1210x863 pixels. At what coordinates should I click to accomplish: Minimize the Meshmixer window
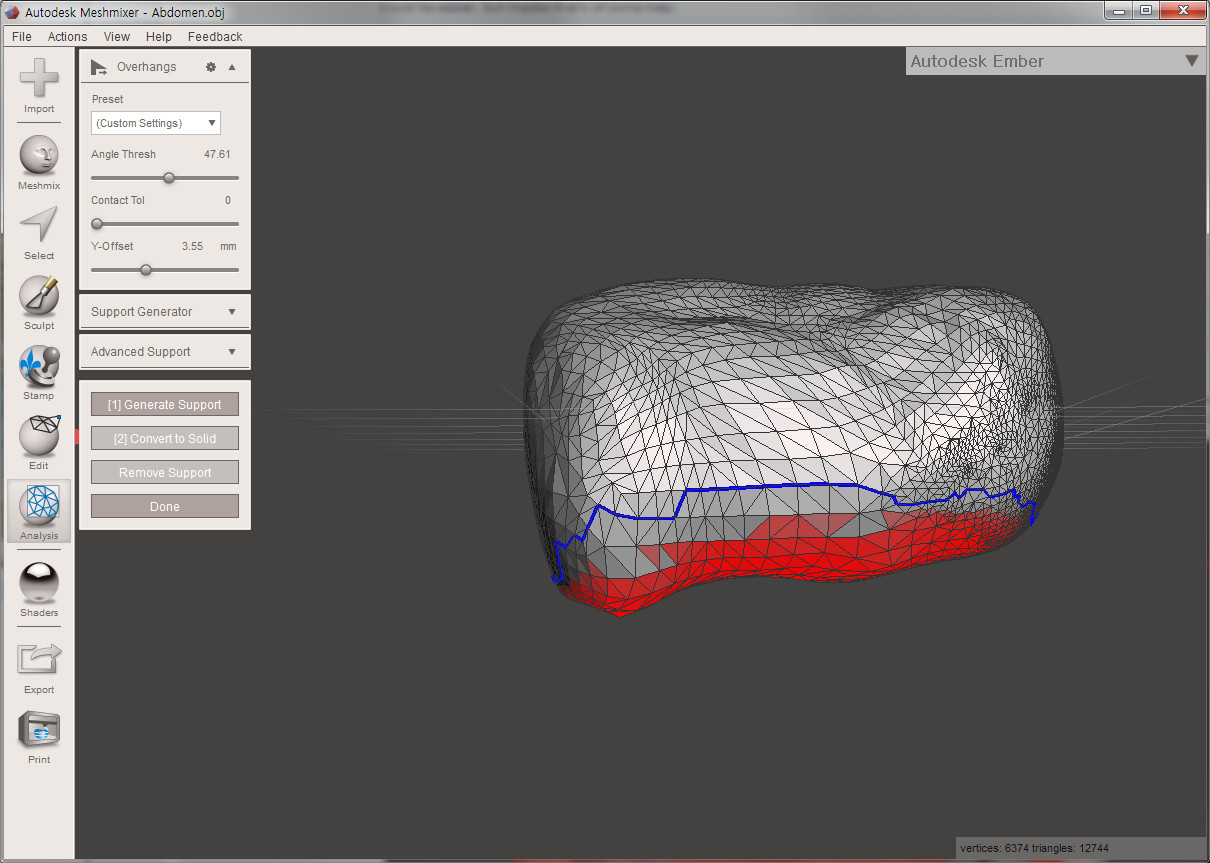click(x=1120, y=10)
